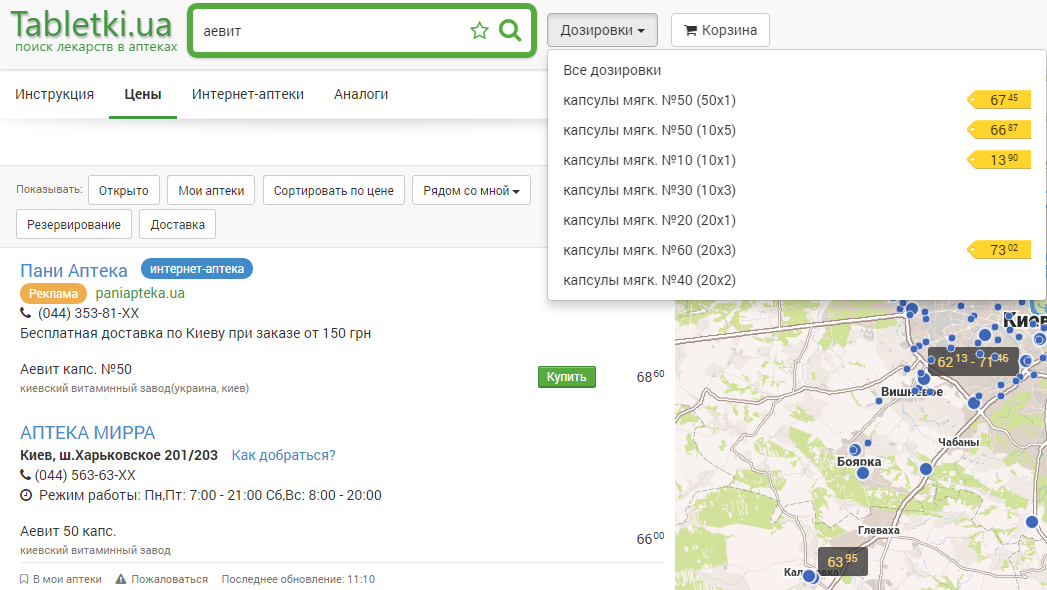Click the green magnifier search icon

coord(510,30)
